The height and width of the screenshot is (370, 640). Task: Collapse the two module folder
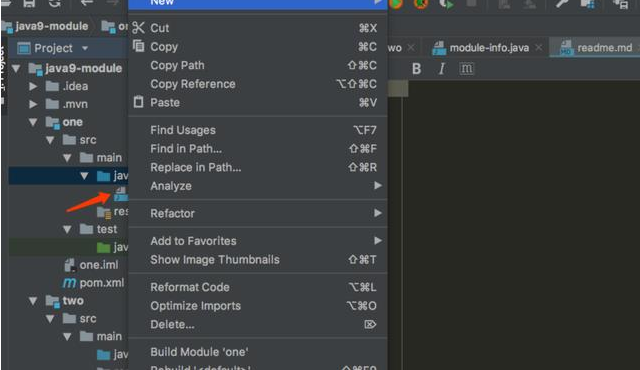point(33,301)
